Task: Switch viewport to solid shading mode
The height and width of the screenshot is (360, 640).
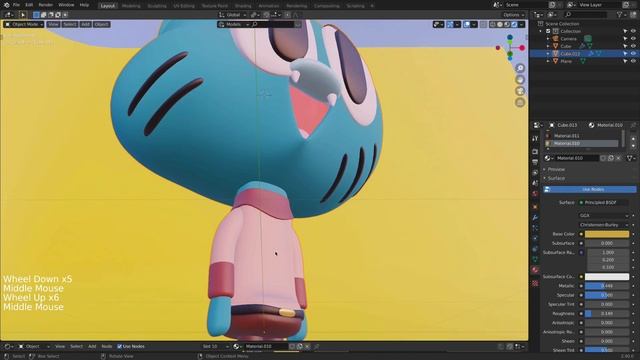Action: pos(500,24)
